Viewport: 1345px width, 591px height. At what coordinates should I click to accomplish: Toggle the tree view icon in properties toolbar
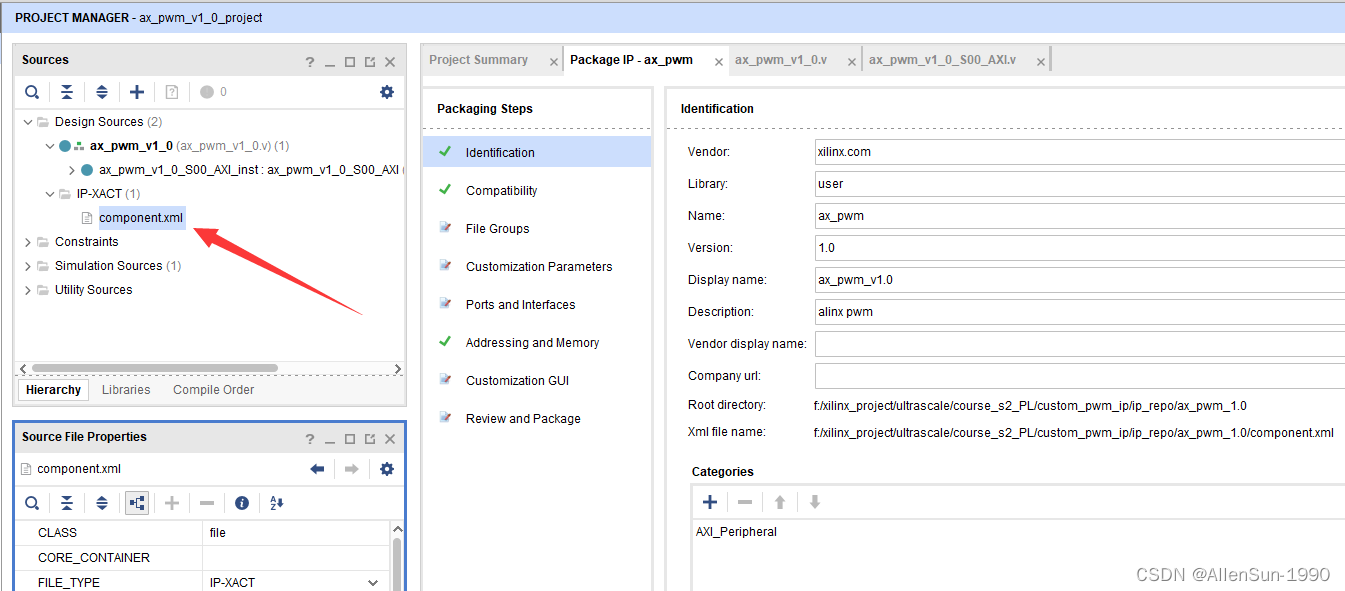(x=137, y=503)
